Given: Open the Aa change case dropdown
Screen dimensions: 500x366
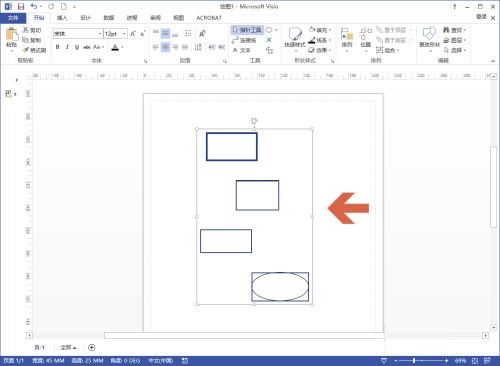Looking at the screenshot, I should coord(98,47).
